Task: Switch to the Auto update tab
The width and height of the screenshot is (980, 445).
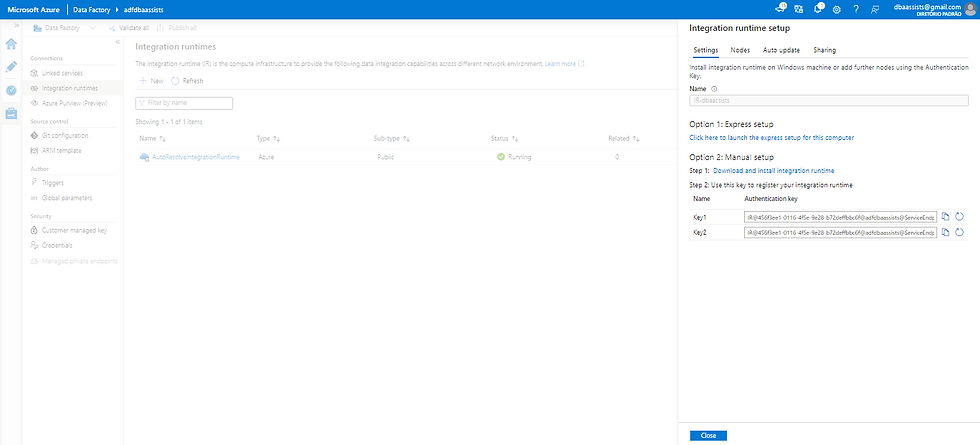Action: [x=781, y=50]
